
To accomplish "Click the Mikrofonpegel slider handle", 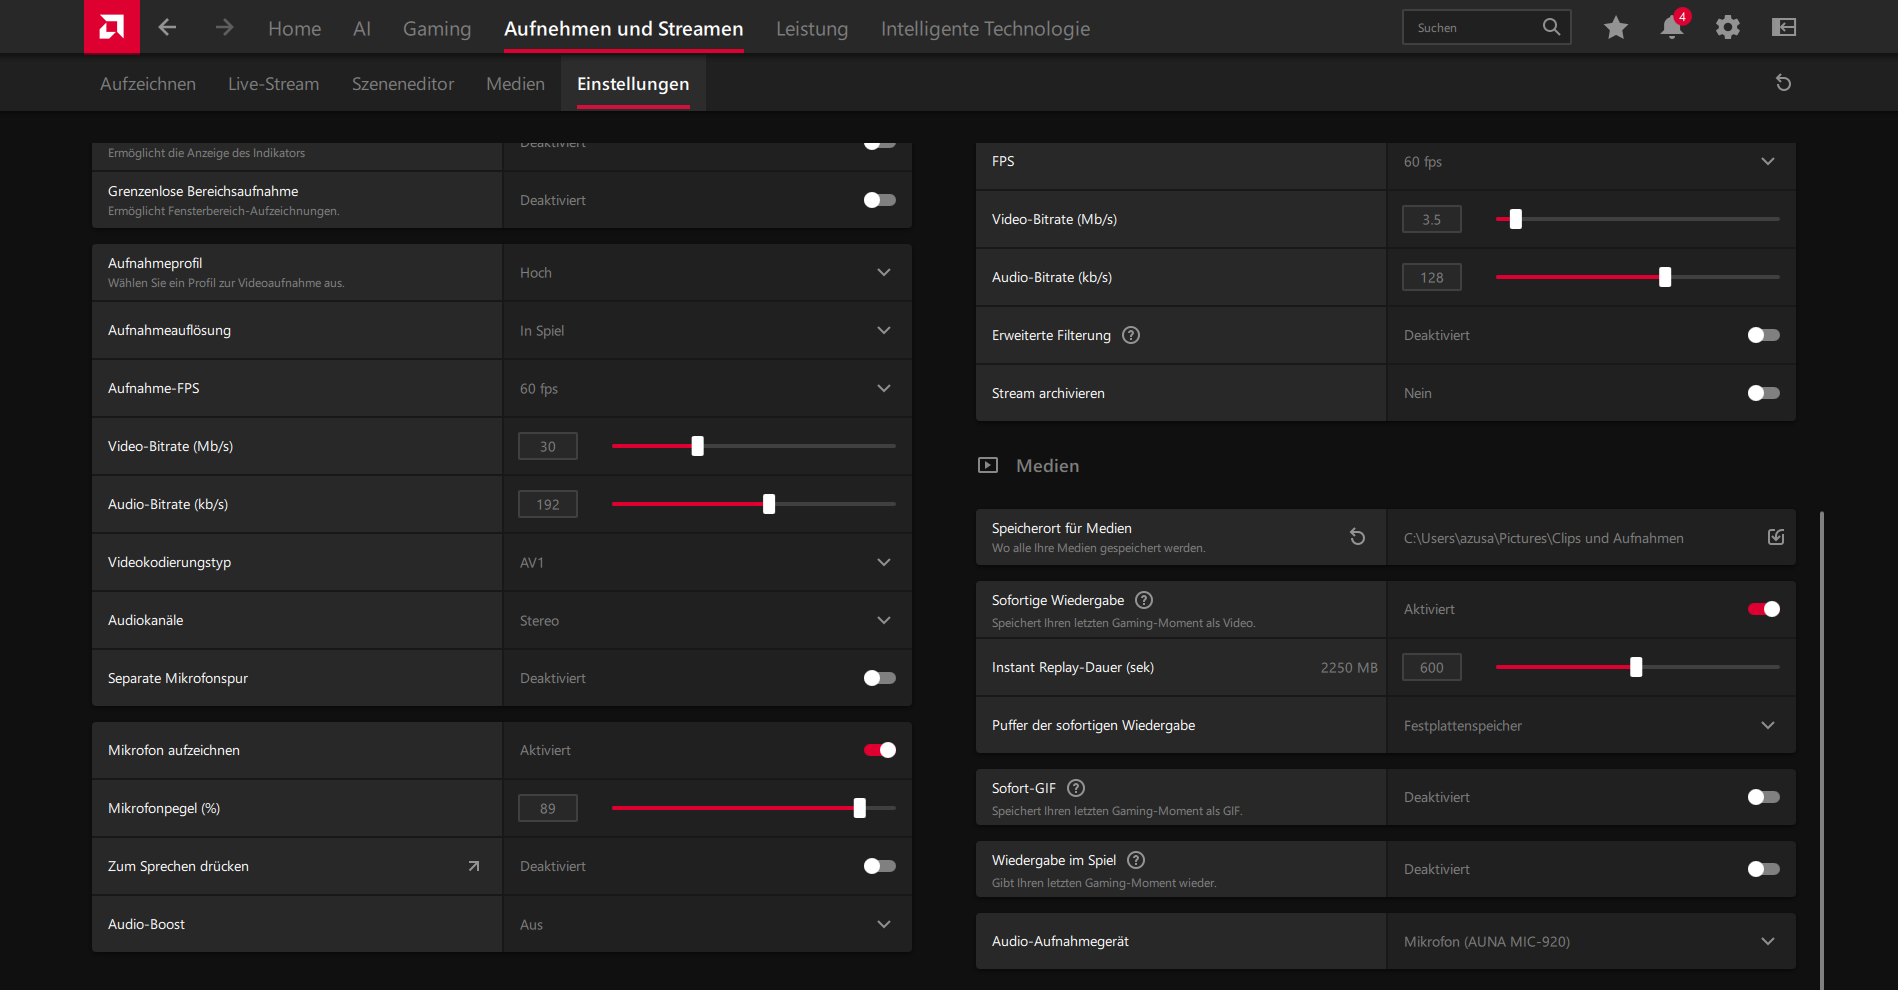I will click(860, 808).
